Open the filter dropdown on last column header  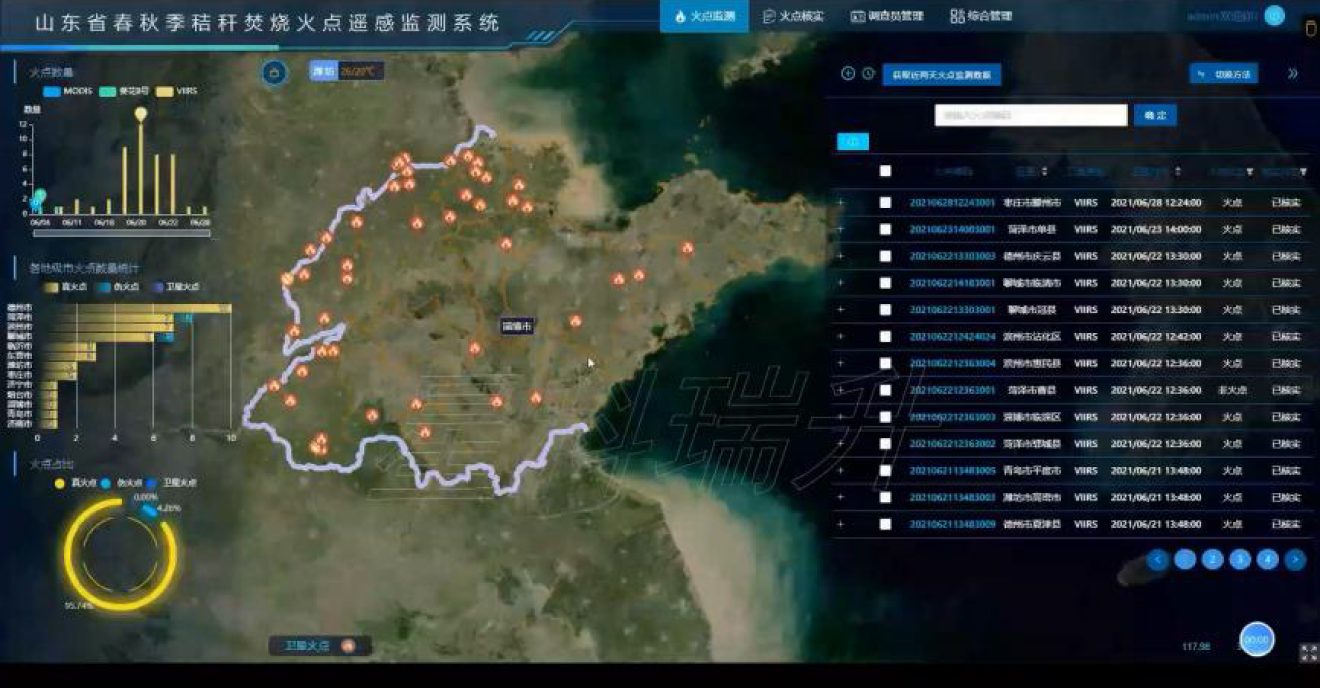click(1303, 172)
